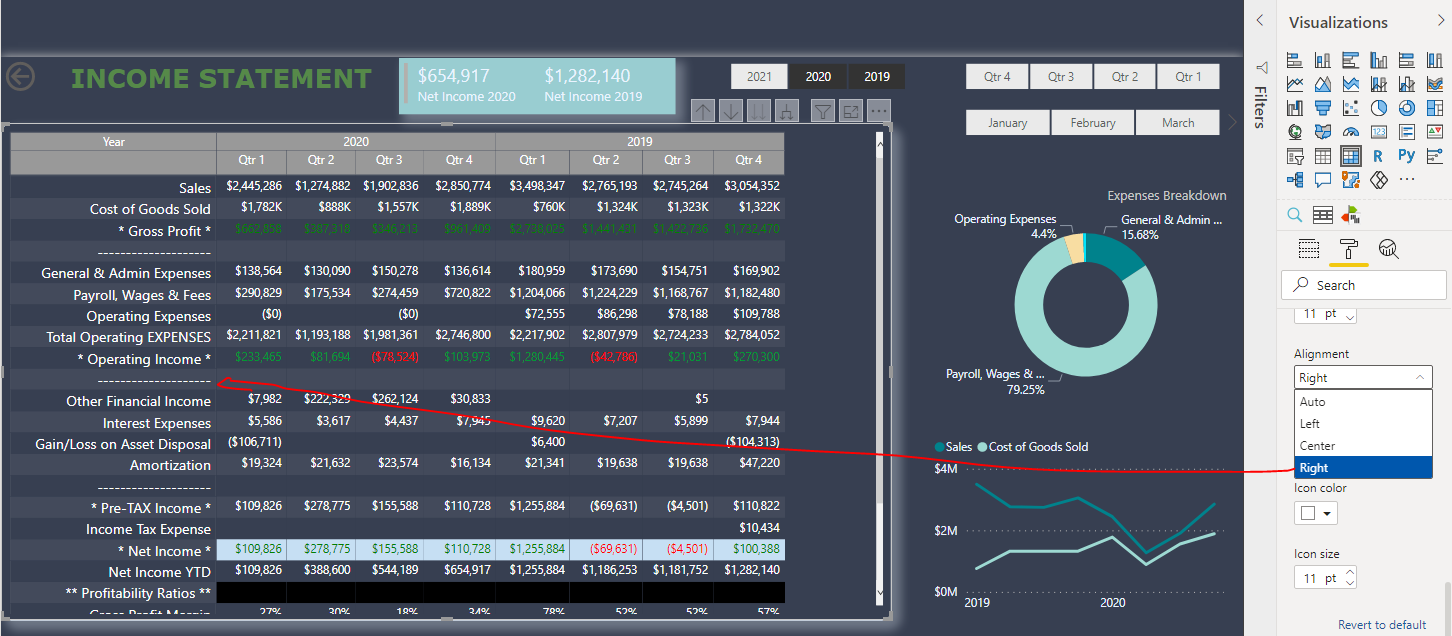The height and width of the screenshot is (636, 1452).
Task: Click the Net Income 2020 card
Action: point(467,85)
